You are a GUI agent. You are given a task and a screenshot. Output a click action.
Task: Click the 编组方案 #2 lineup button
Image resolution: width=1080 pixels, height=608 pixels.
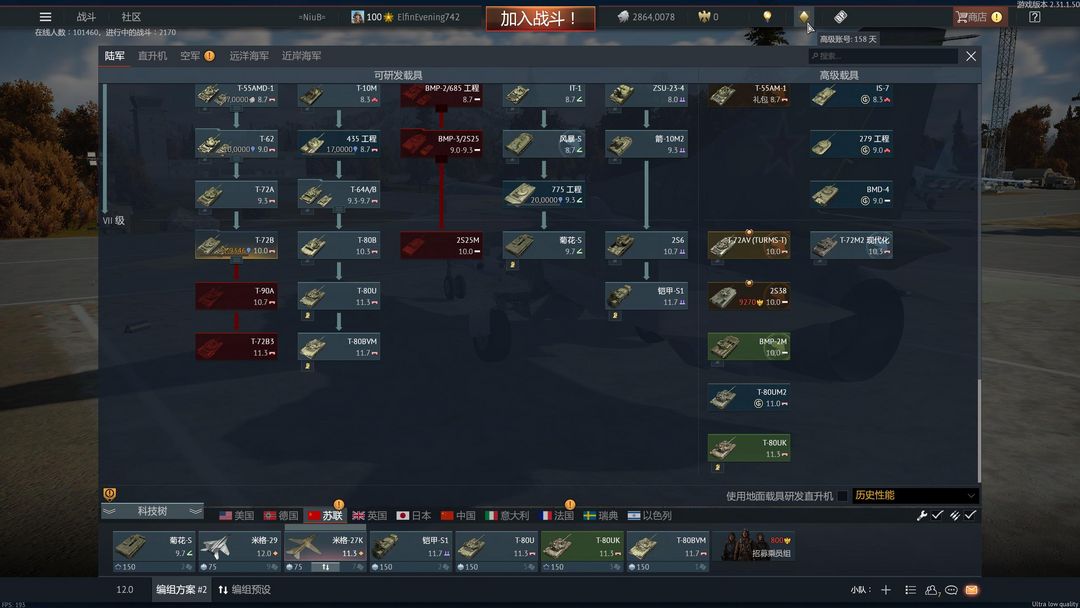[181, 590]
